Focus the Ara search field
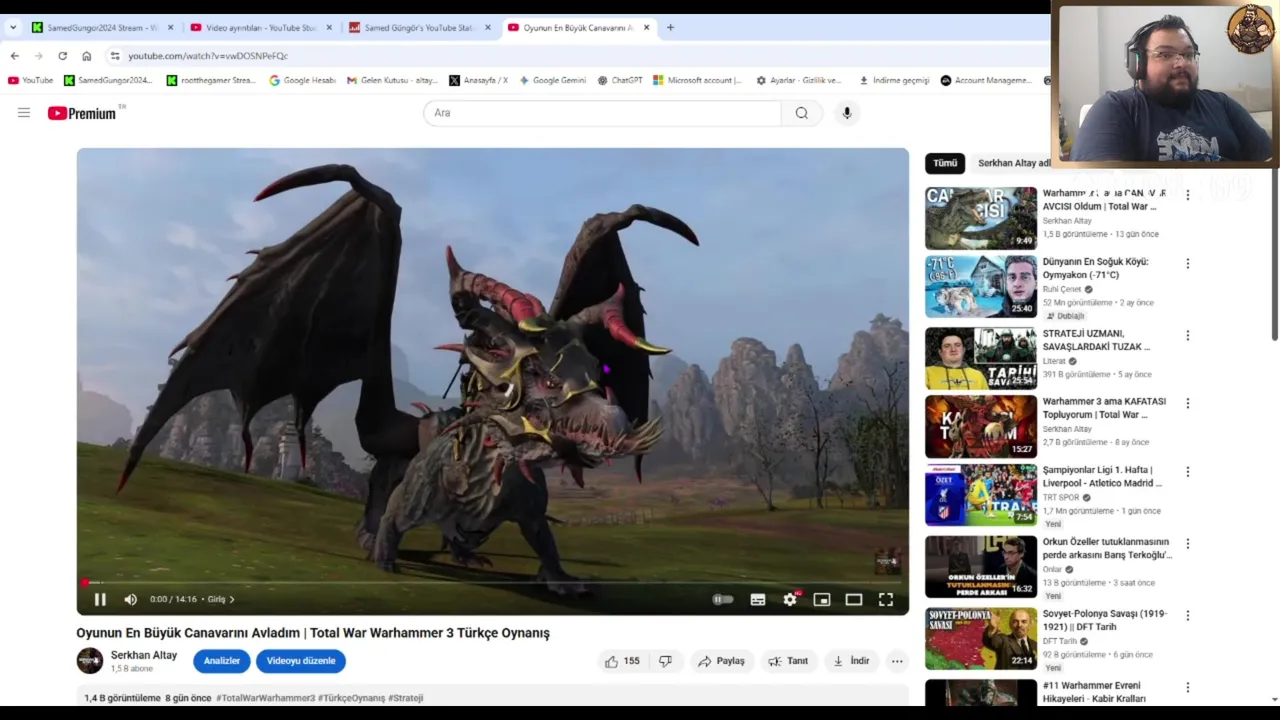1280x720 pixels. point(602,113)
